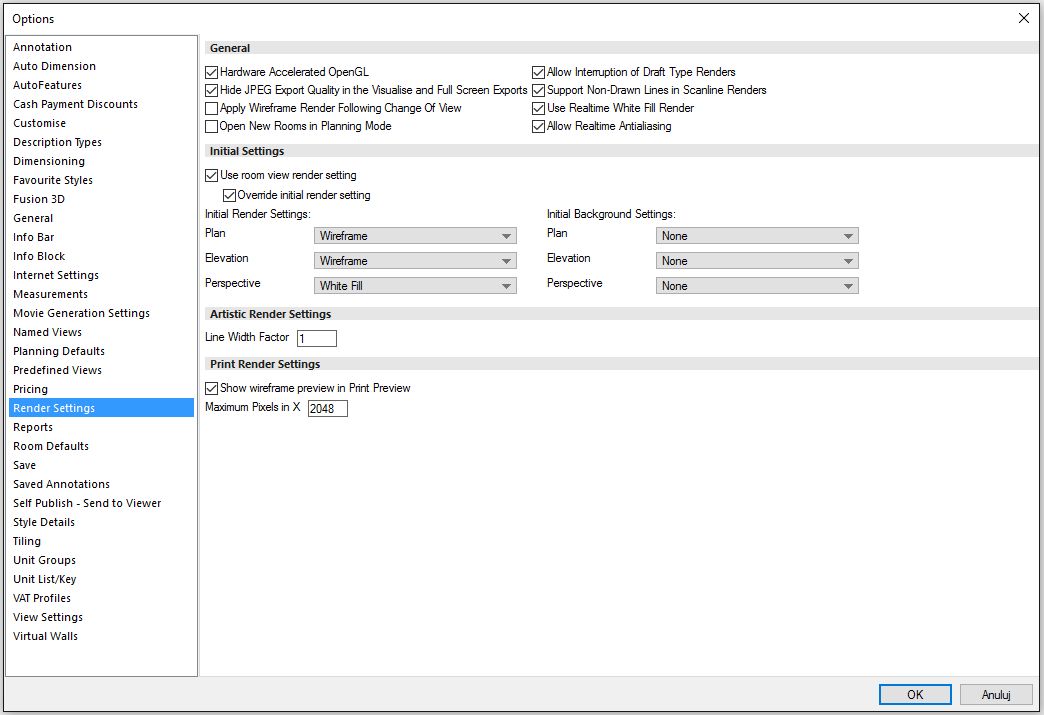Open the Elevation background settings dropdown
Screen dimensions: 1044x715
point(757,261)
